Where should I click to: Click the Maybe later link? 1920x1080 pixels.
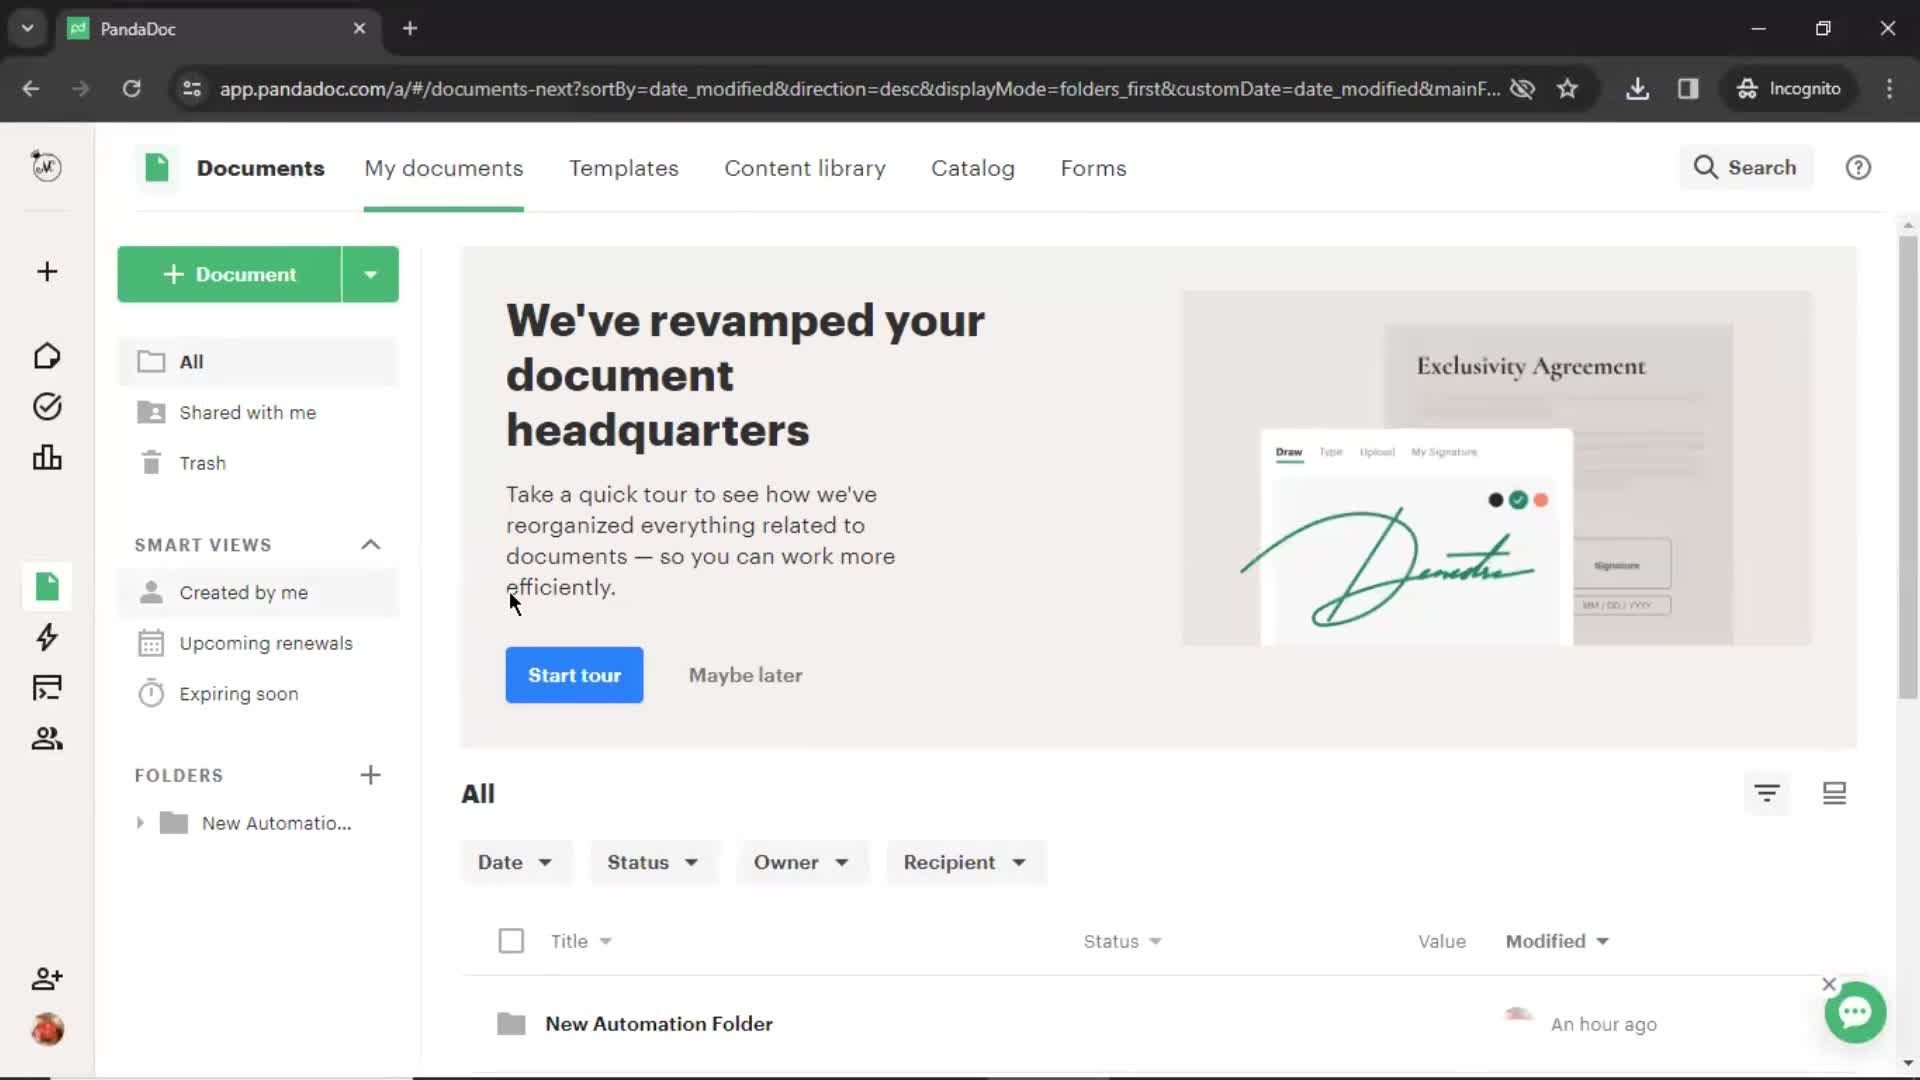[745, 675]
